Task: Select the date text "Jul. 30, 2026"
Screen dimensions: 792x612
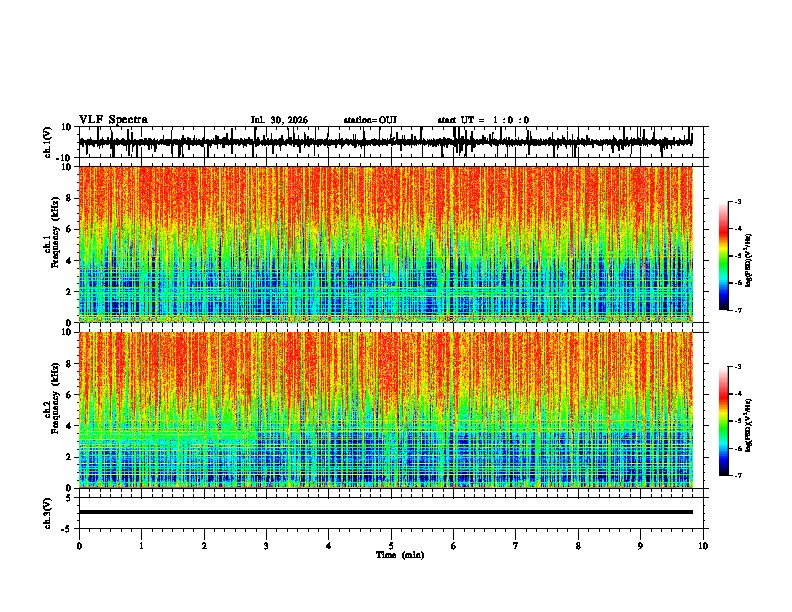Action: (279, 120)
